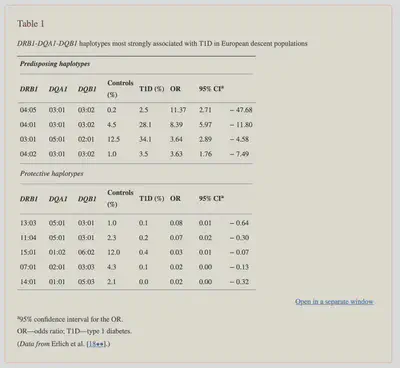The height and width of the screenshot is (368, 400).
Task: Open reference 18 citation link
Action: (96, 344)
